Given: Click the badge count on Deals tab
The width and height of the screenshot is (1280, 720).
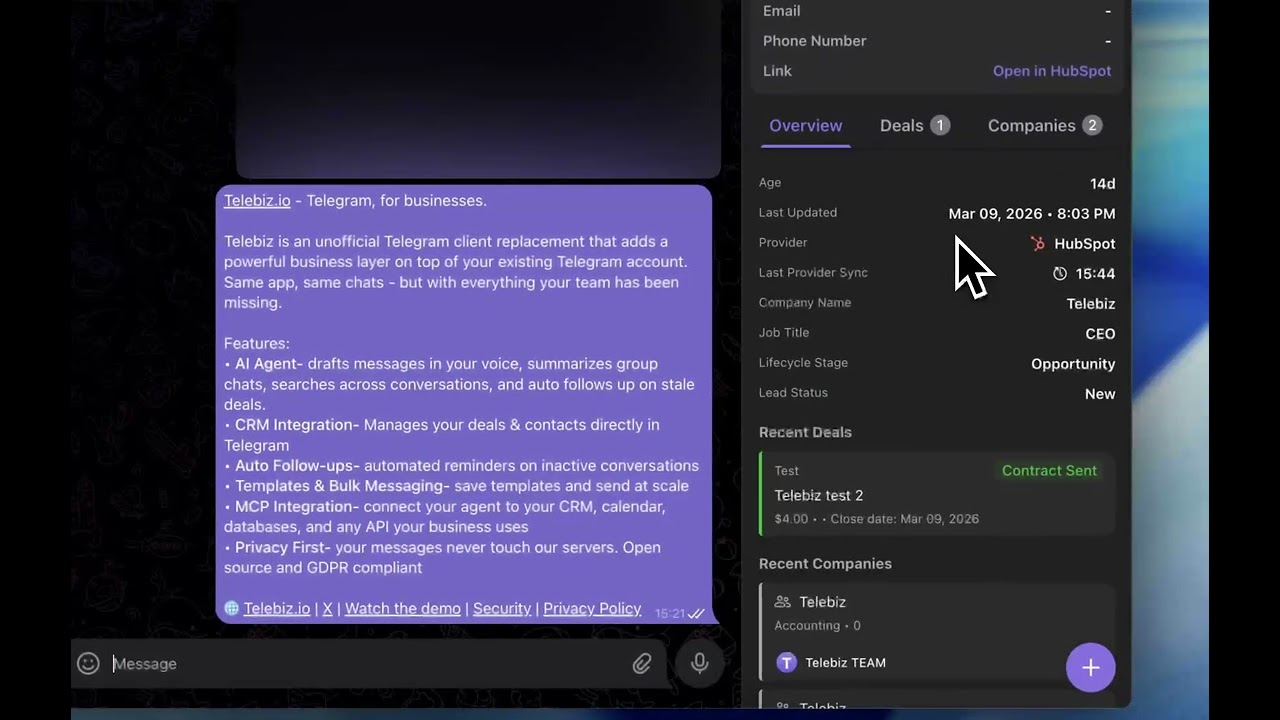Looking at the screenshot, I should pos(940,125).
